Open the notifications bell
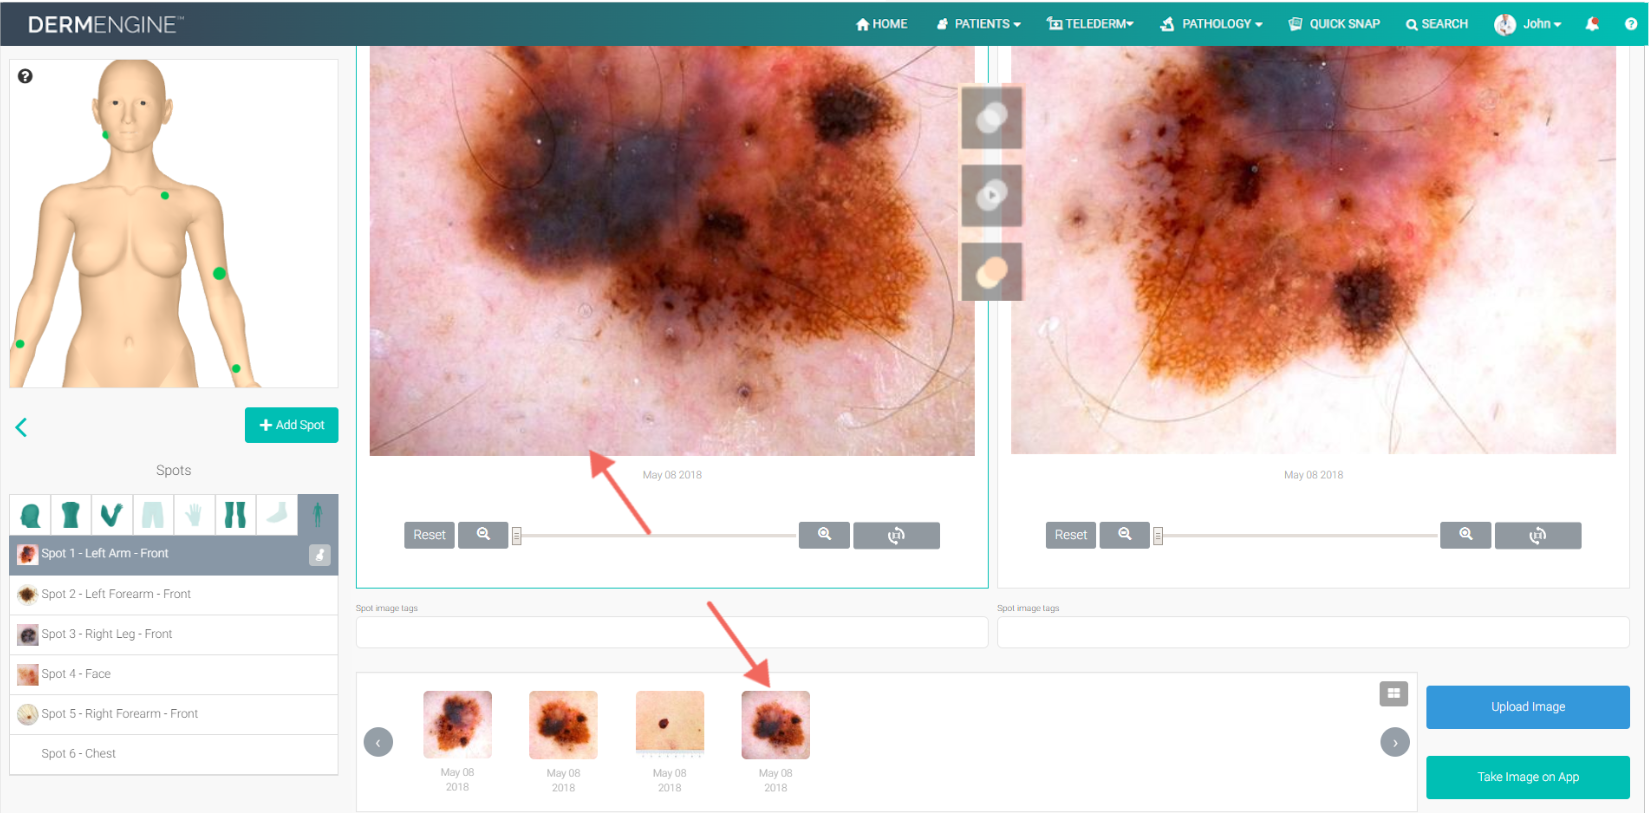The width and height of the screenshot is (1650, 813). pos(1592,24)
